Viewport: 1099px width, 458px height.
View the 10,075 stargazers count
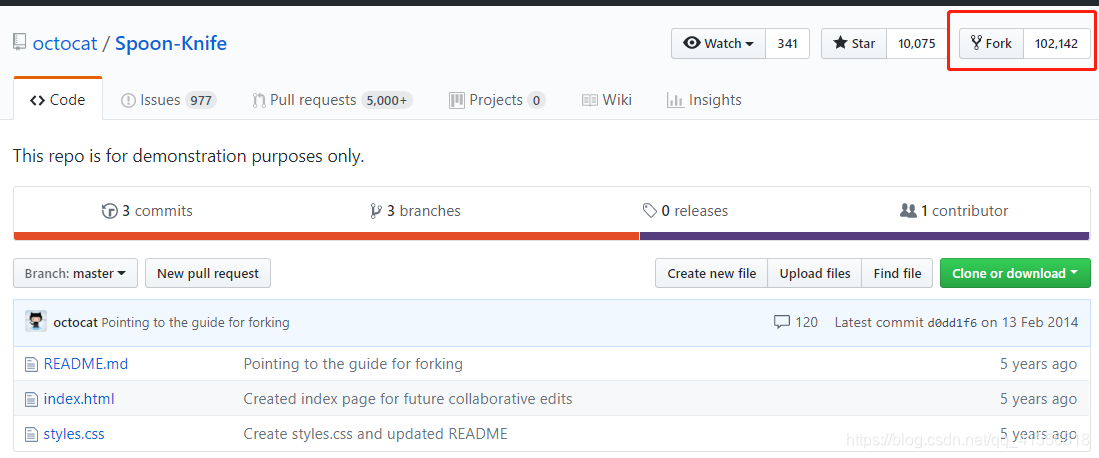(917, 43)
